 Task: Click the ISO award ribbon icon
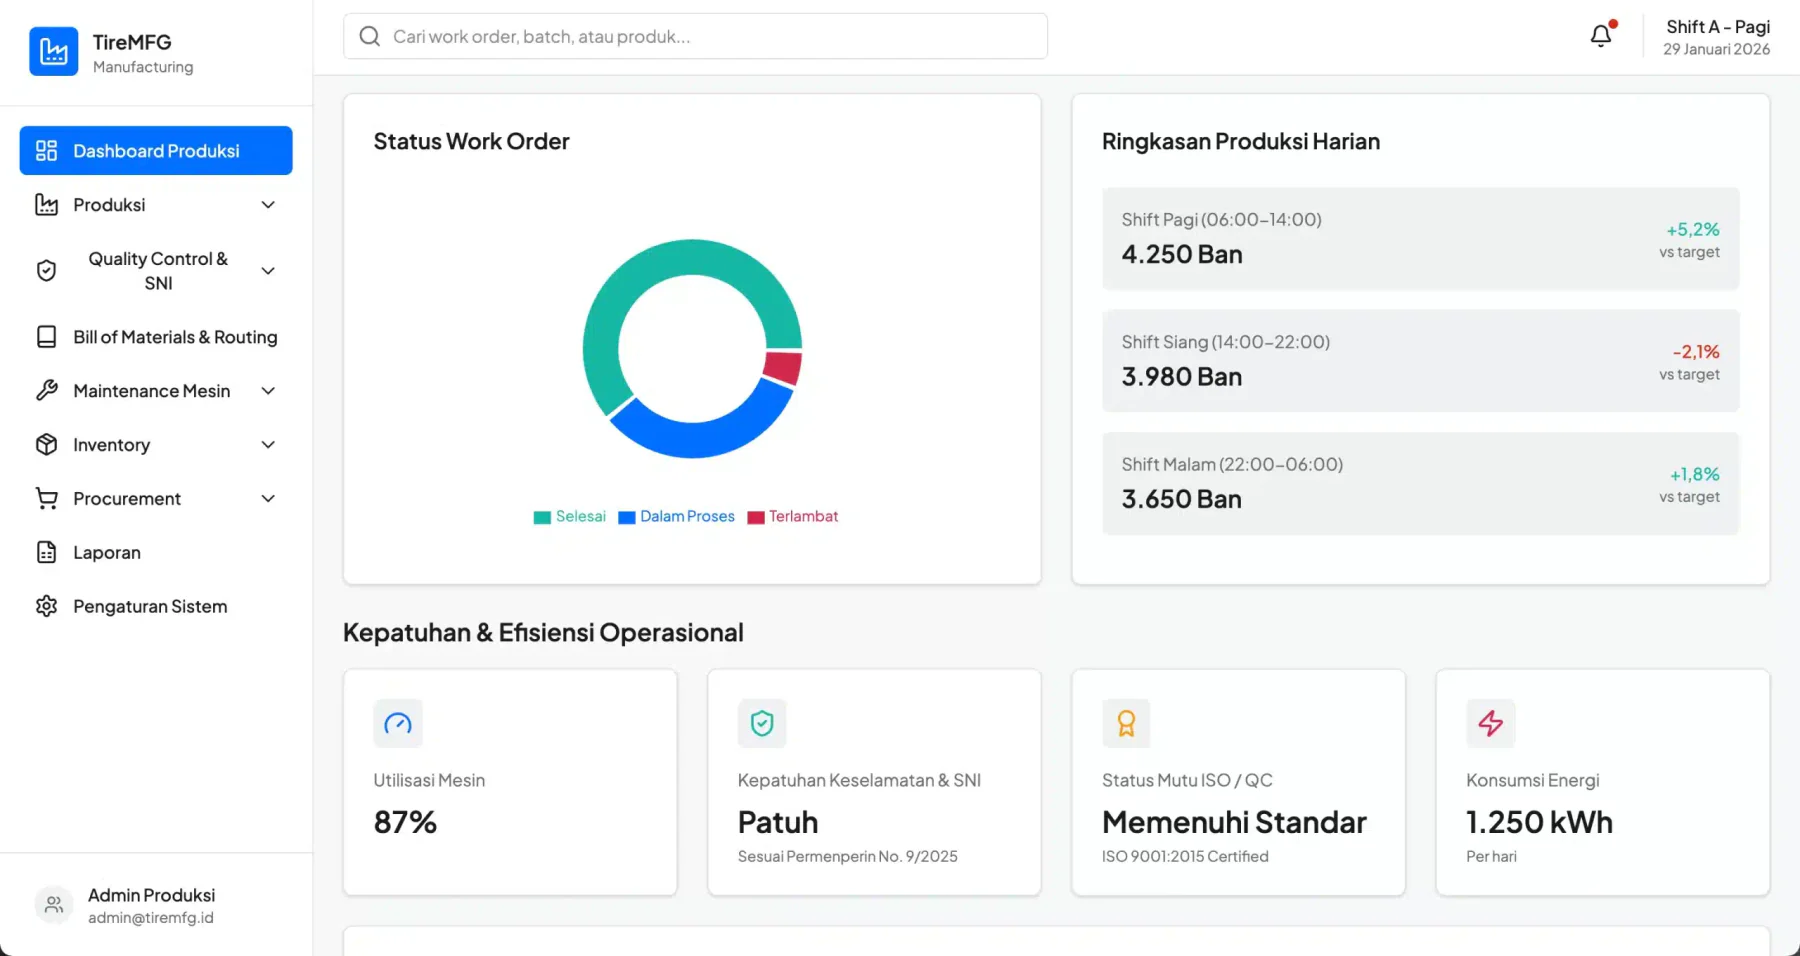click(x=1126, y=723)
